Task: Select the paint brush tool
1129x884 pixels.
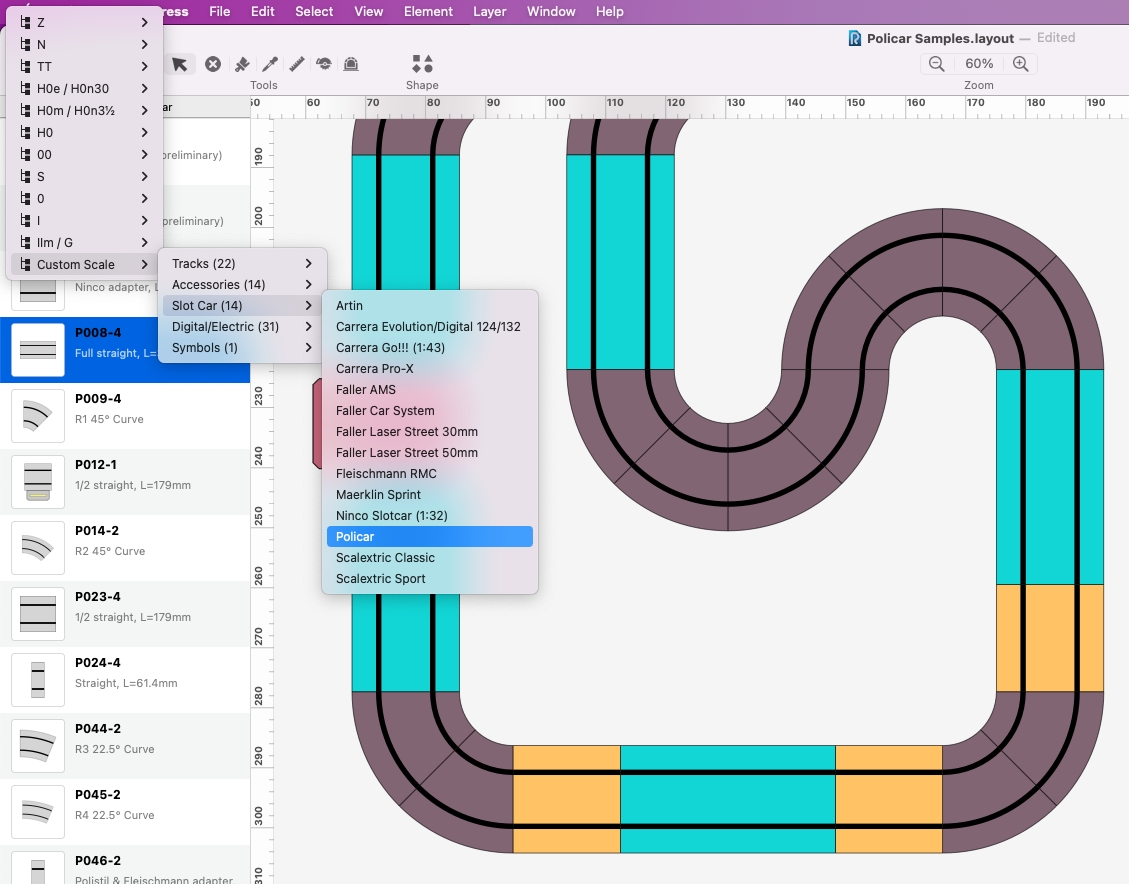Action: pyautogui.click(x=242, y=64)
